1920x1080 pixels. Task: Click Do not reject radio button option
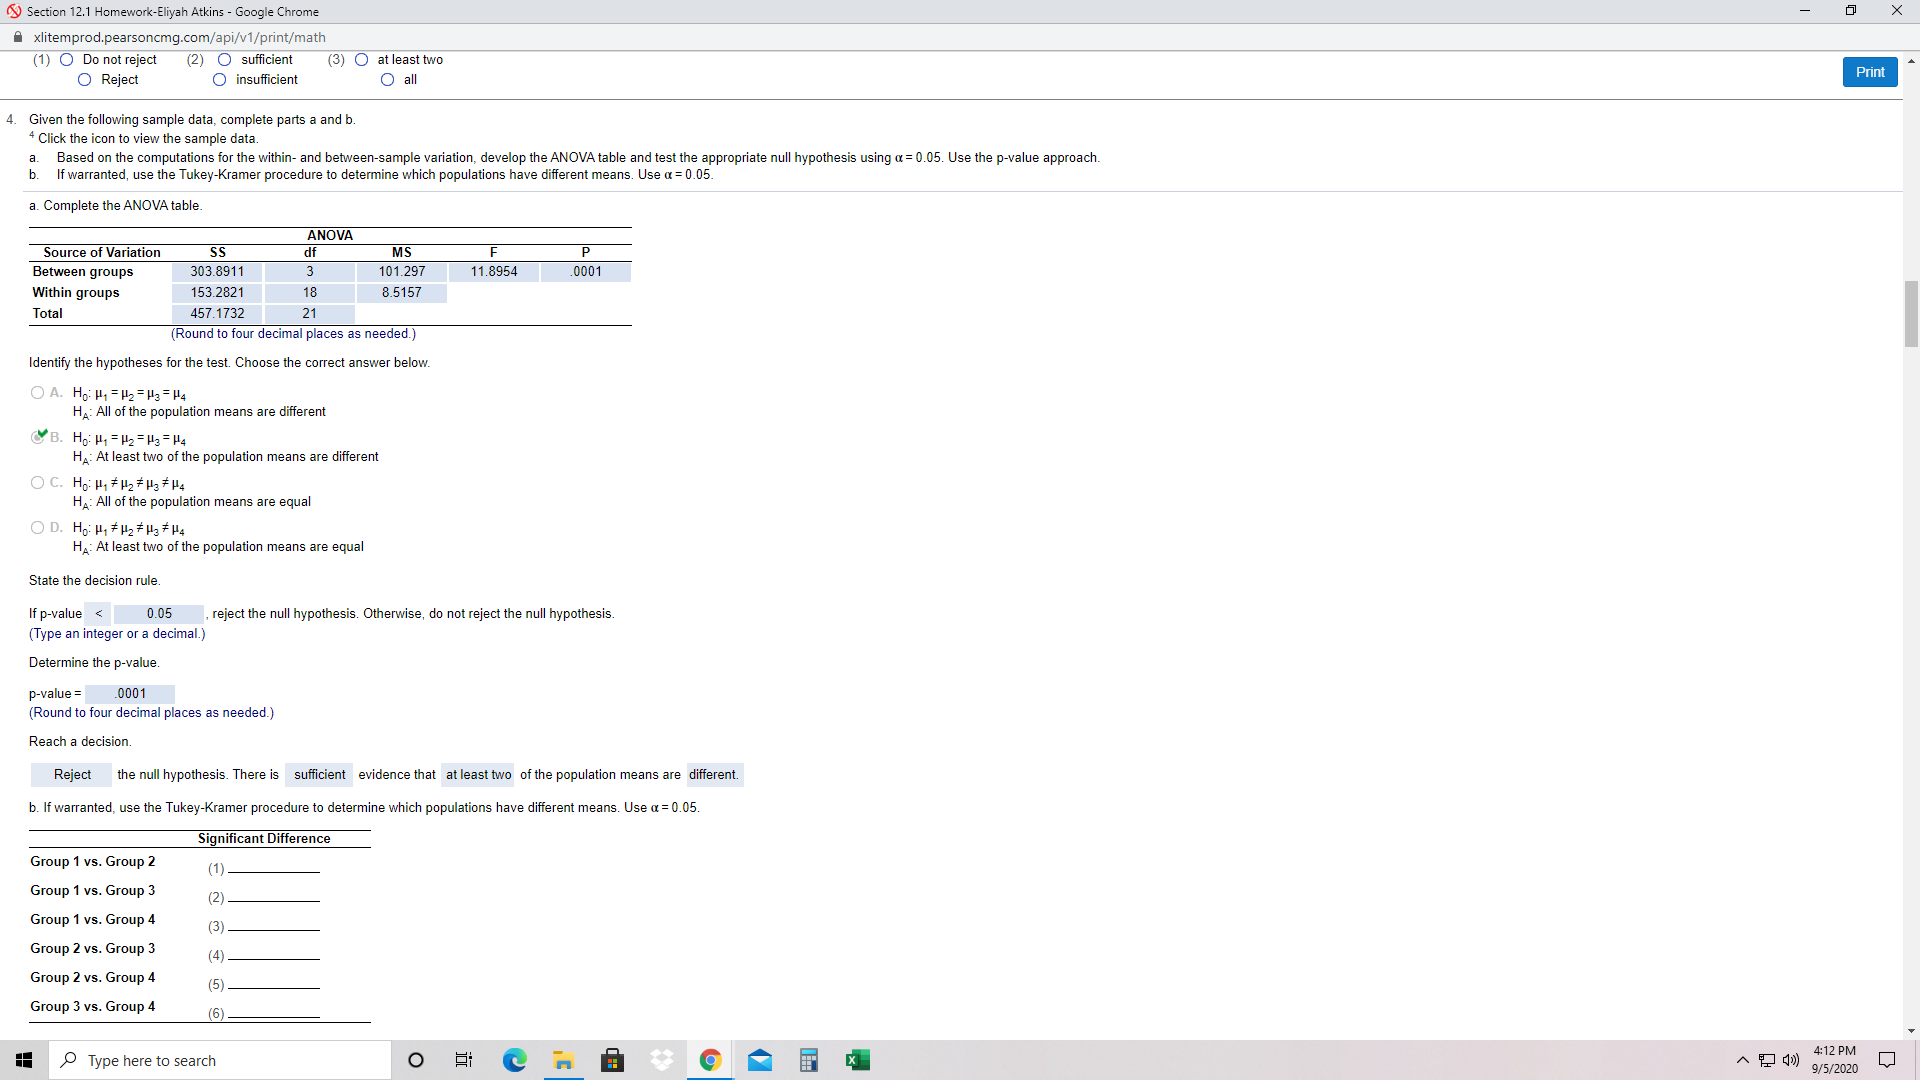click(86, 58)
